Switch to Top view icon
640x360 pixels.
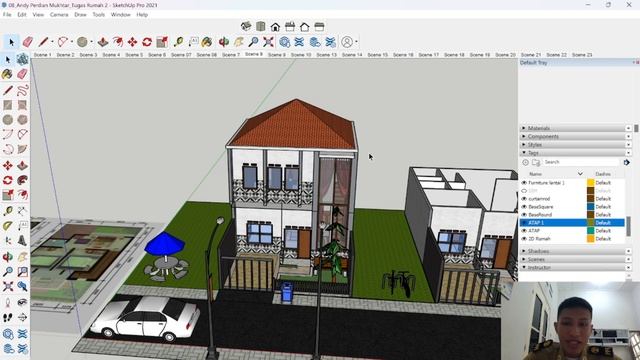tap(260, 27)
